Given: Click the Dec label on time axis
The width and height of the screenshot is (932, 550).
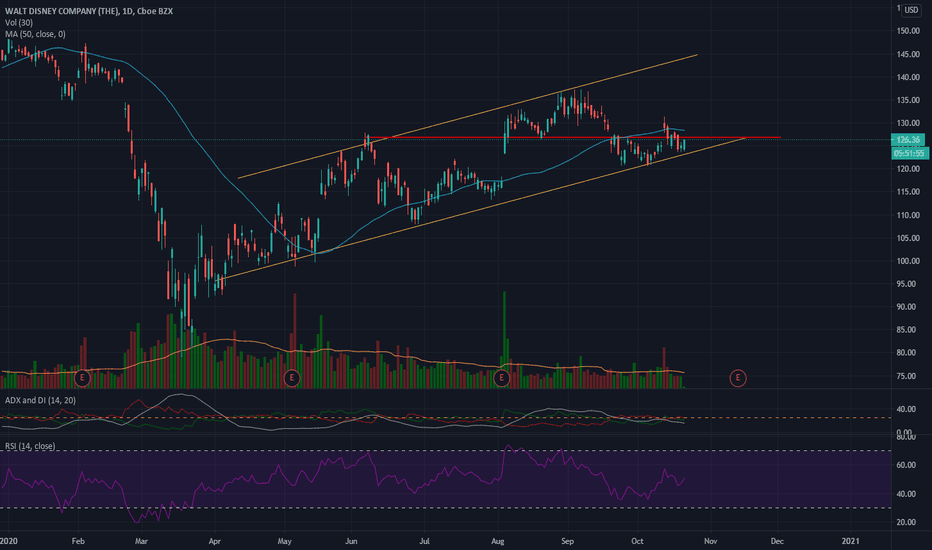Looking at the screenshot, I should [x=777, y=541].
